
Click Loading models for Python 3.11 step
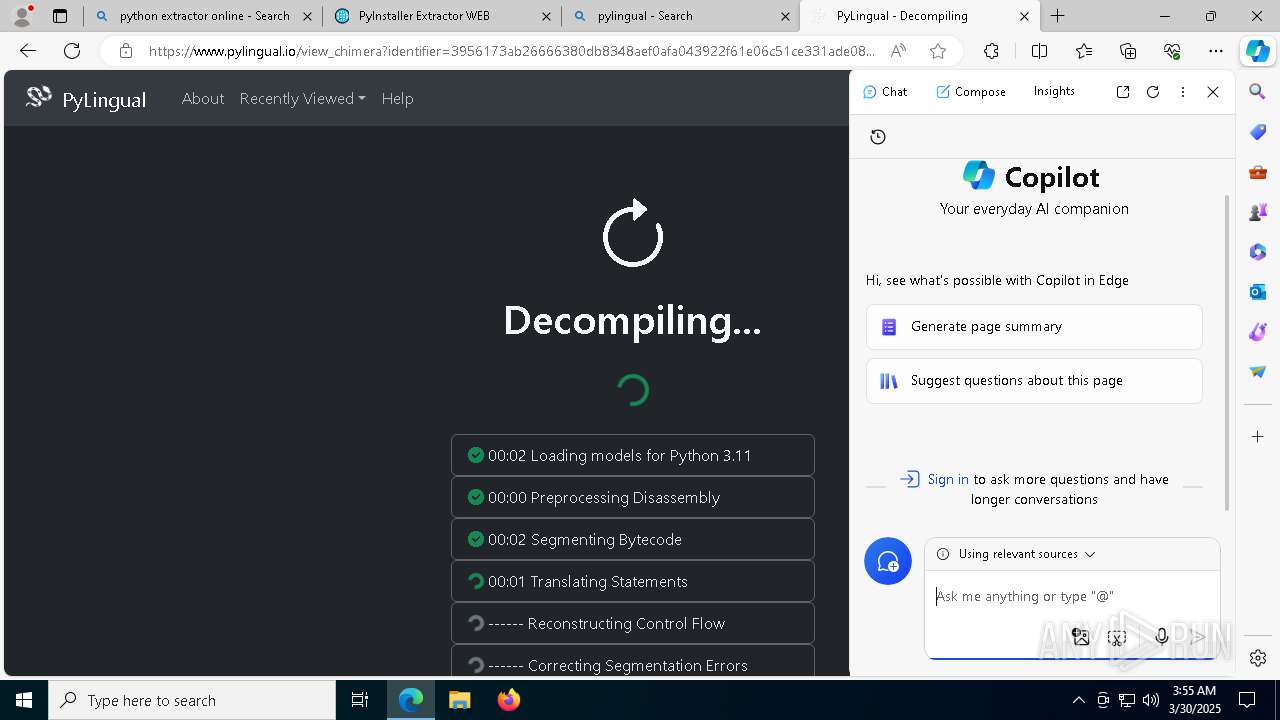[633, 455]
